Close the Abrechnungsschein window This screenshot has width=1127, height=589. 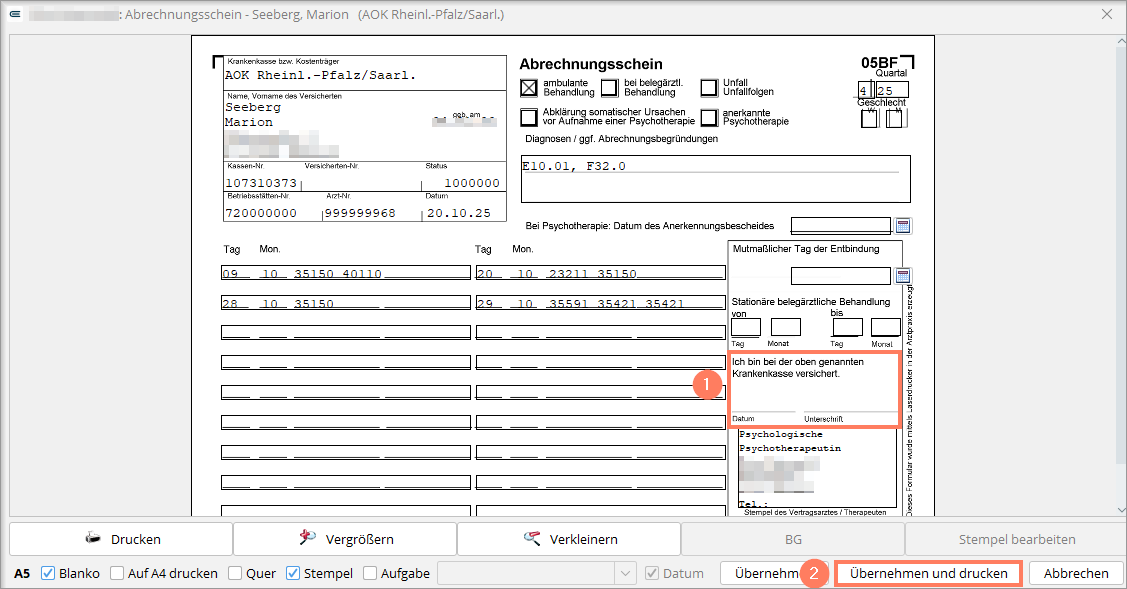pos(1107,14)
